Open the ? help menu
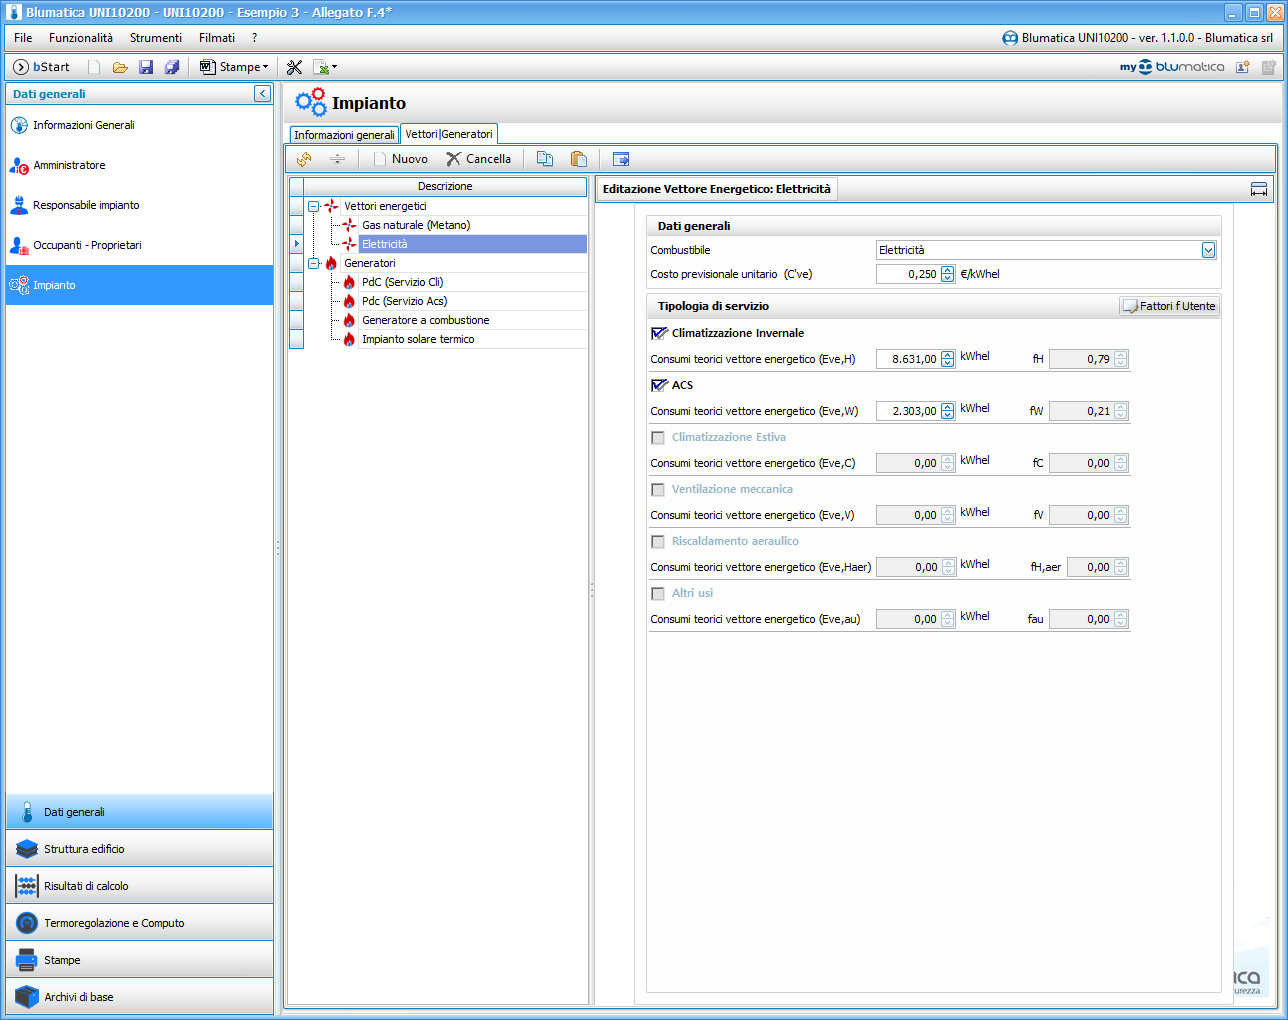 pyautogui.click(x=254, y=38)
